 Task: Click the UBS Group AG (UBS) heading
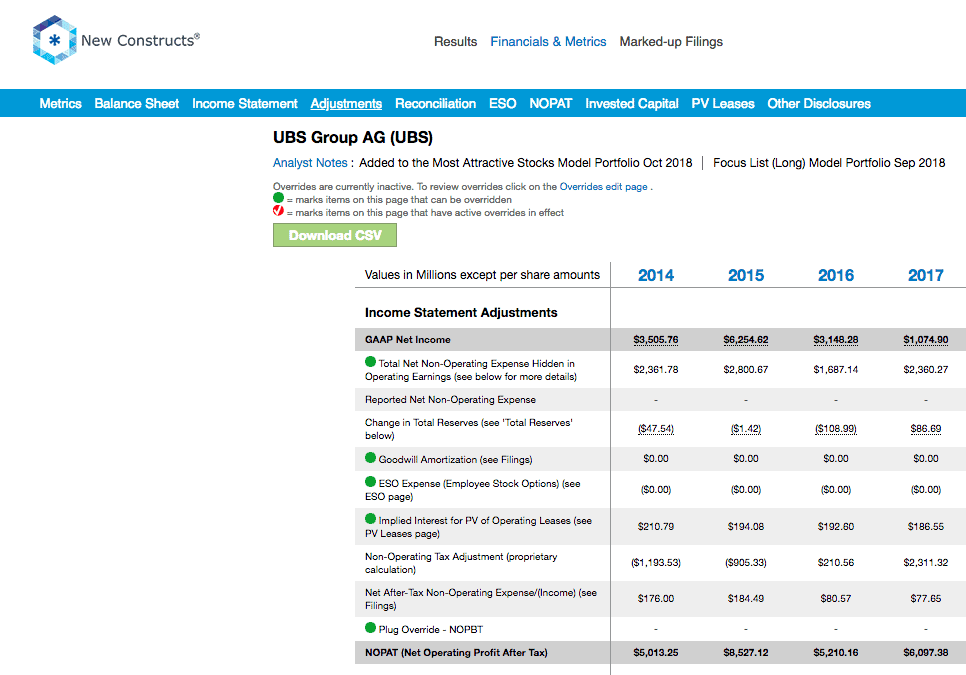tap(352, 137)
